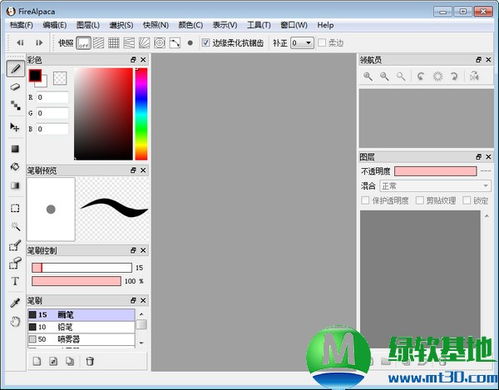Open the Select menu (S)

[121, 25]
